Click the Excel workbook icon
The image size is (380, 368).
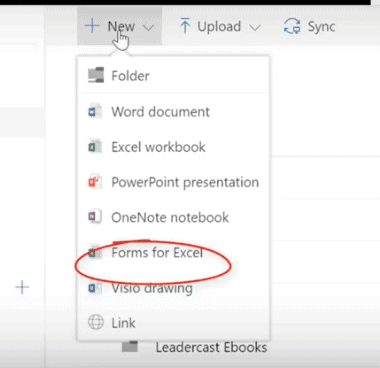95,147
